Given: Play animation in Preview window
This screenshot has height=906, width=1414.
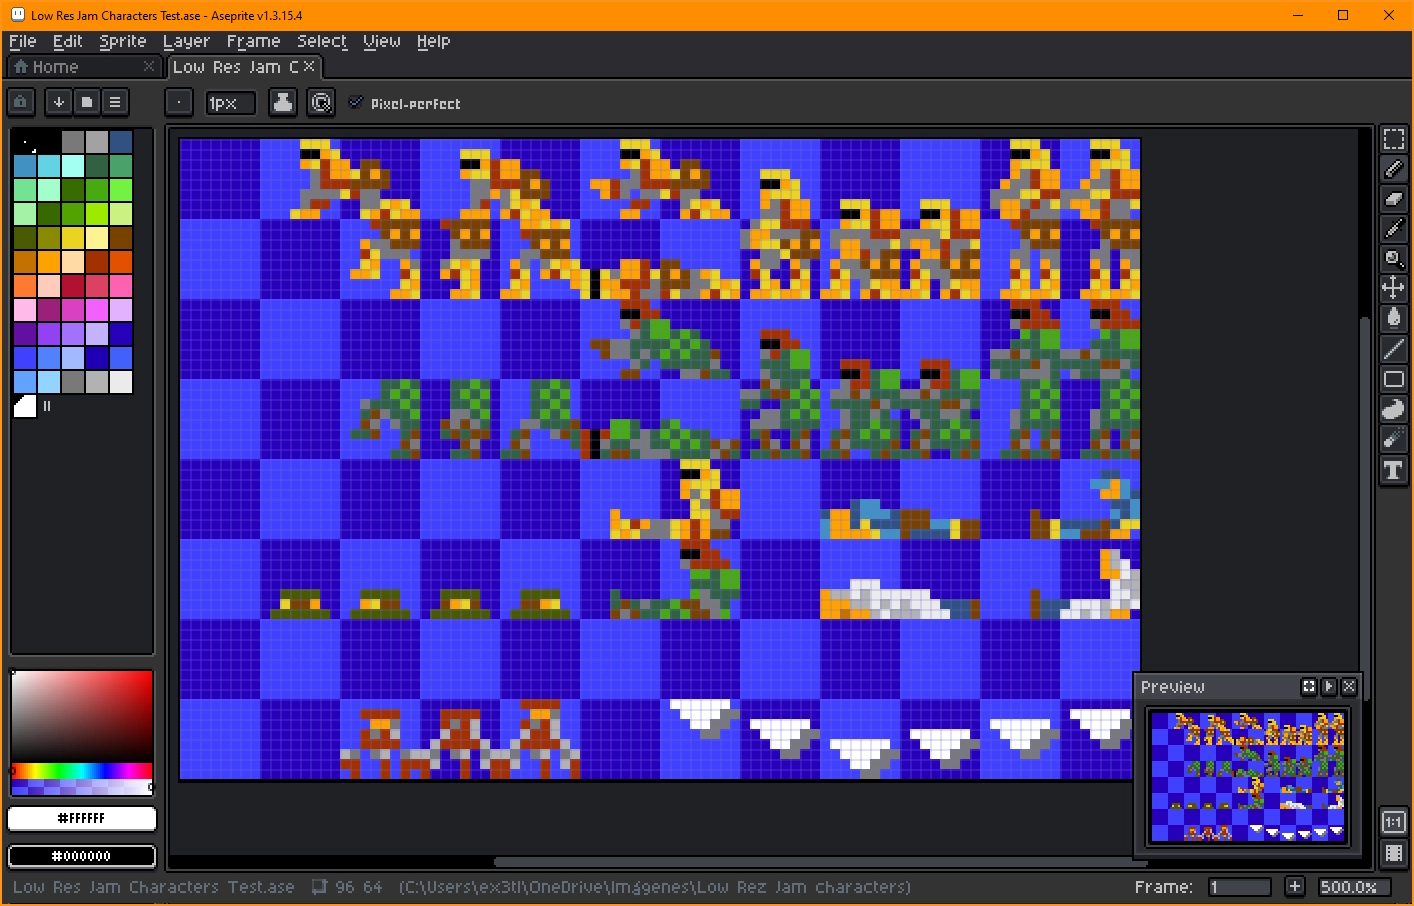Looking at the screenshot, I should point(1329,687).
